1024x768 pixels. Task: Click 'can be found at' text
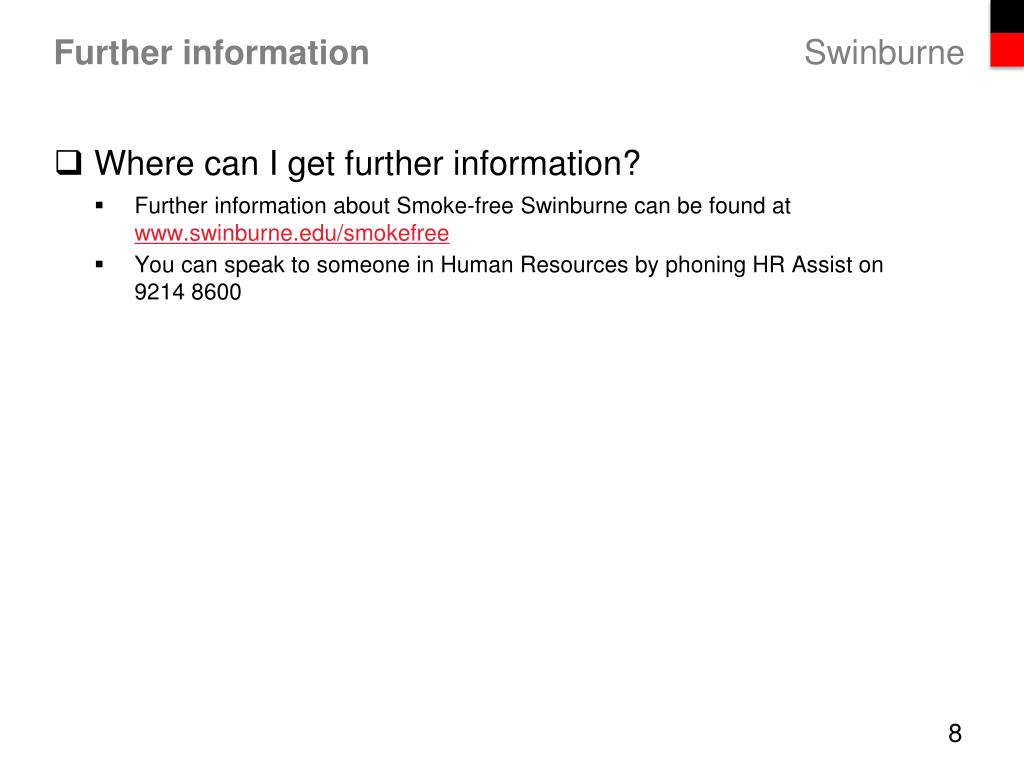tap(712, 206)
